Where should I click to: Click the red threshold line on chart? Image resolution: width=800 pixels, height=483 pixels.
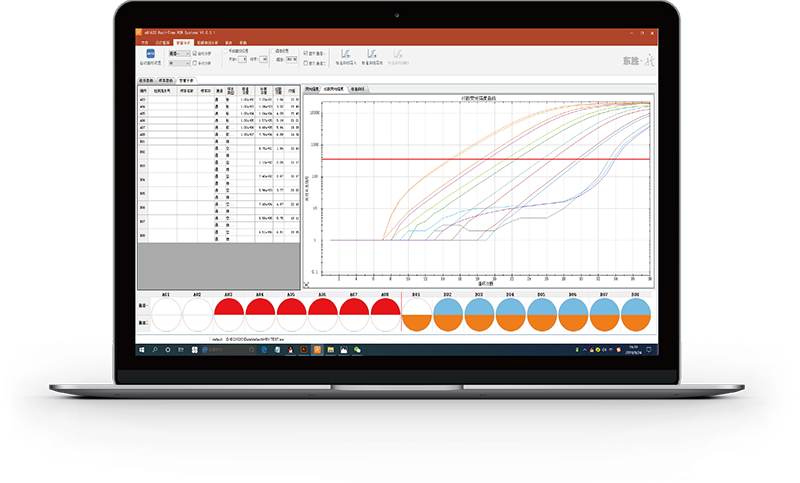click(x=480, y=158)
